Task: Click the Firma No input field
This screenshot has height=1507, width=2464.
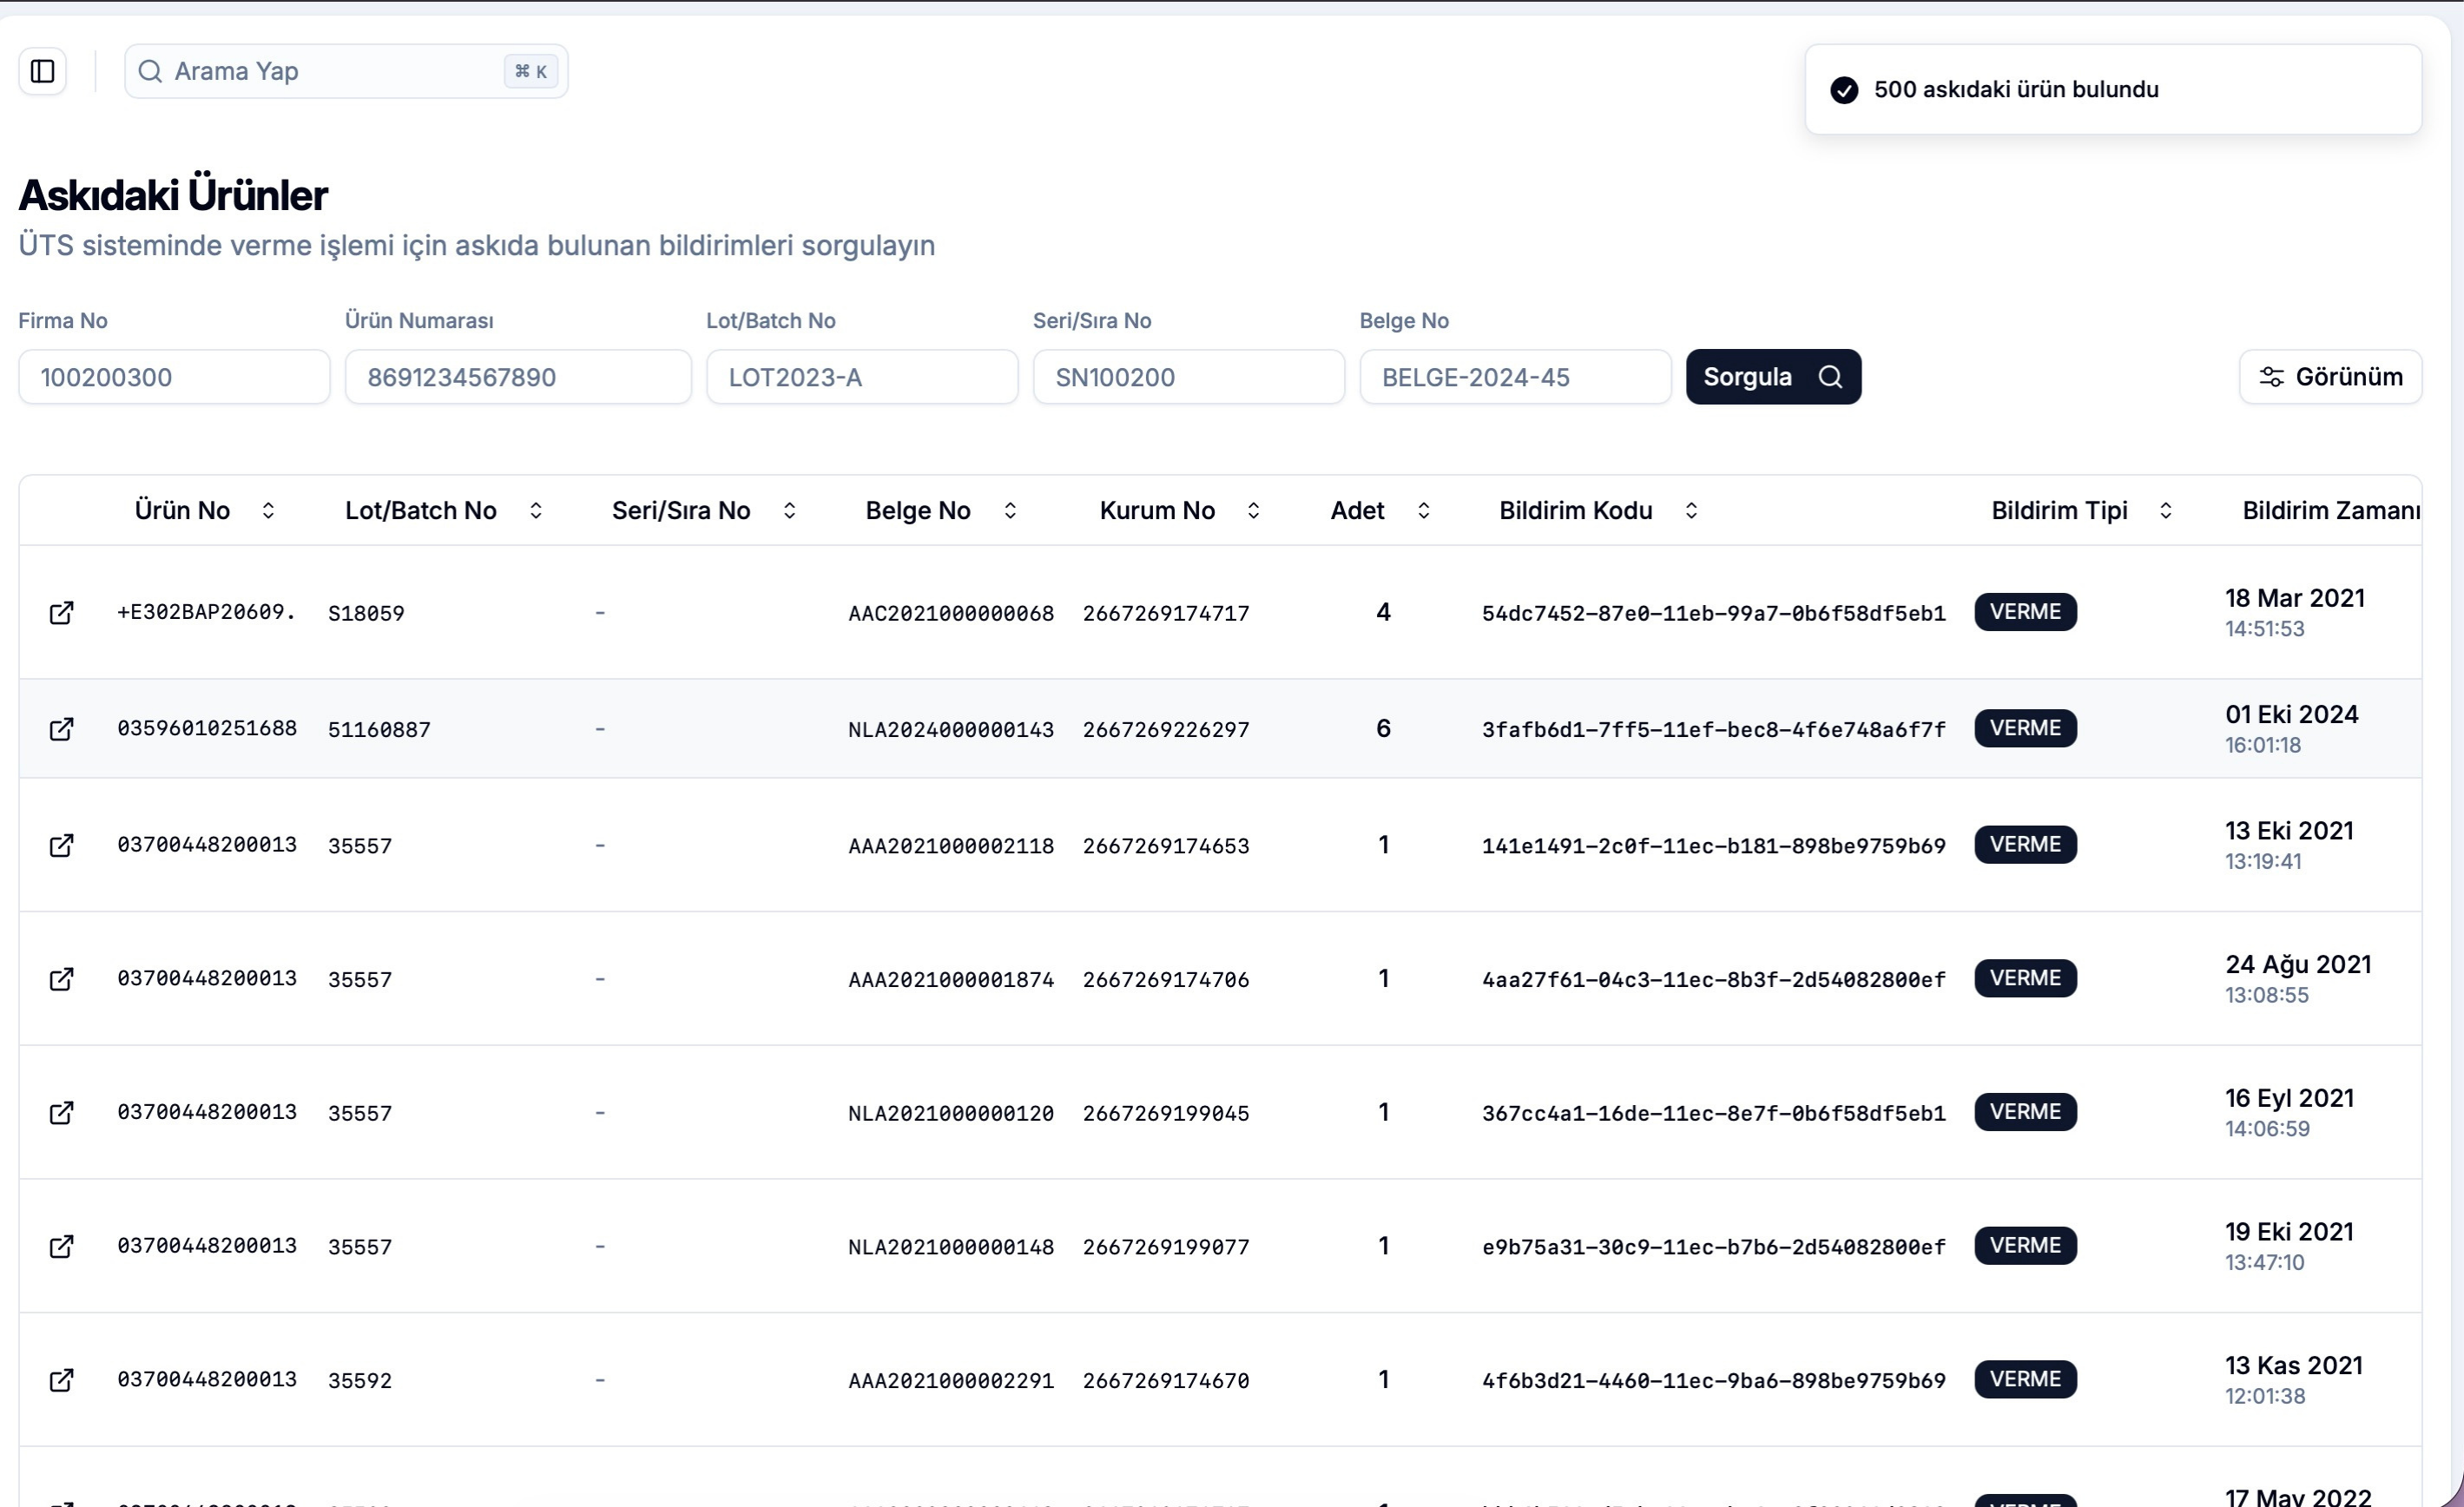Action: coord(174,377)
